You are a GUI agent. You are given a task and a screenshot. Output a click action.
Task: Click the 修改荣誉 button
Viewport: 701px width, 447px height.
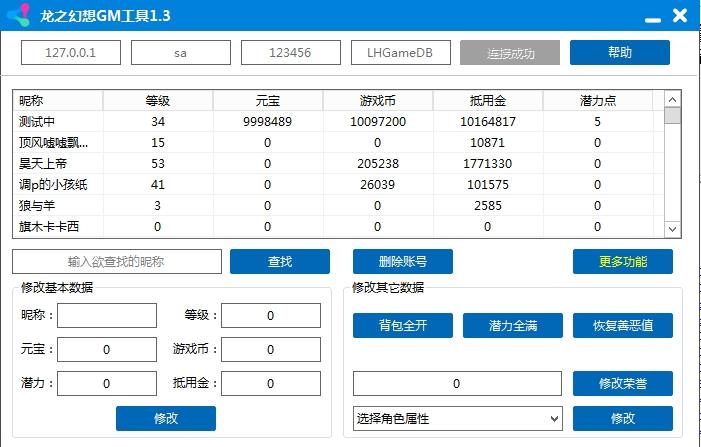point(622,384)
